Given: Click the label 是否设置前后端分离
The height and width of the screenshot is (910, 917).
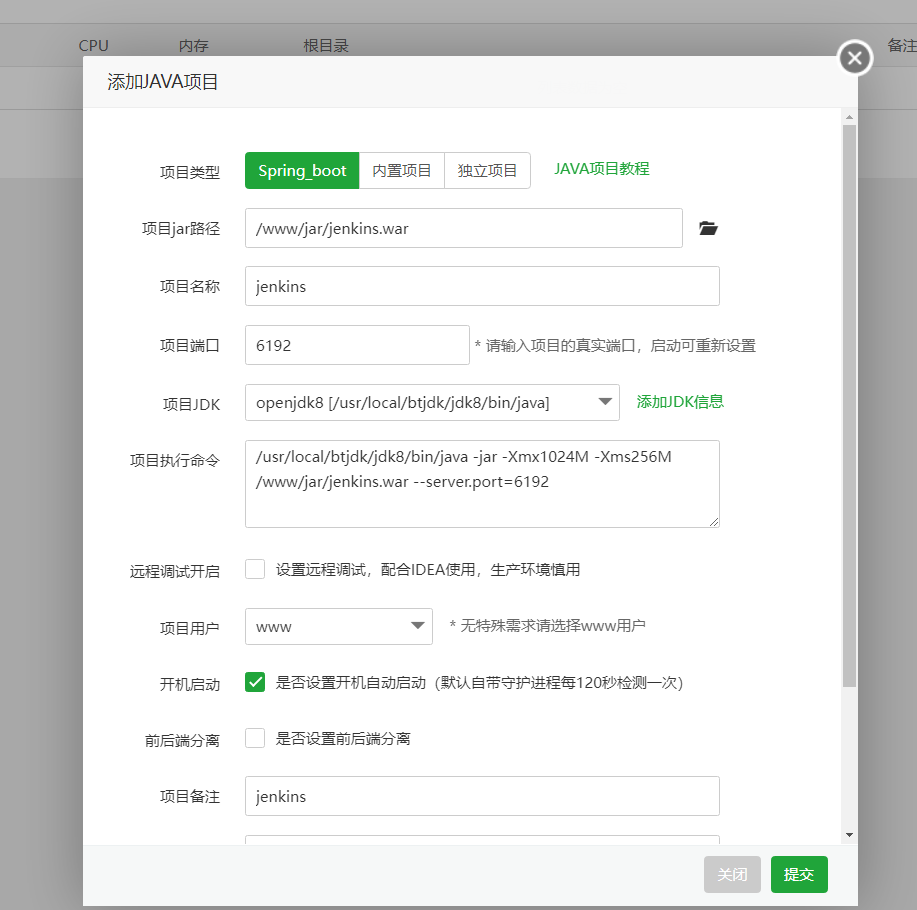Looking at the screenshot, I should 343,739.
